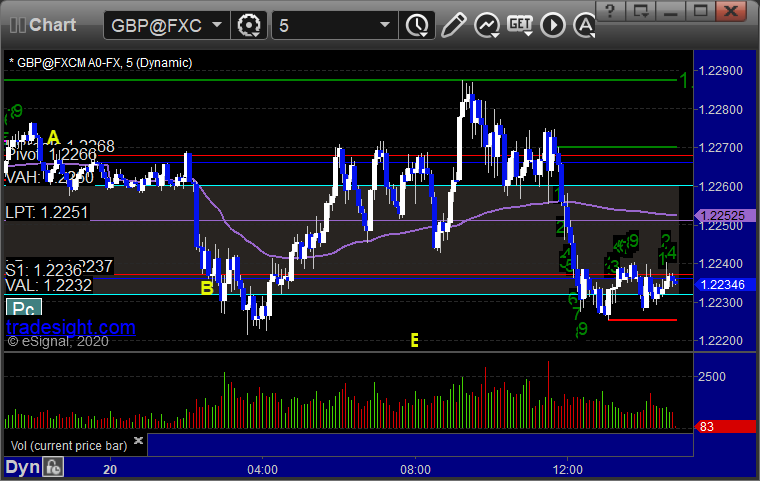Open chart settings gear icon
The height and width of the screenshot is (481, 760).
249,25
